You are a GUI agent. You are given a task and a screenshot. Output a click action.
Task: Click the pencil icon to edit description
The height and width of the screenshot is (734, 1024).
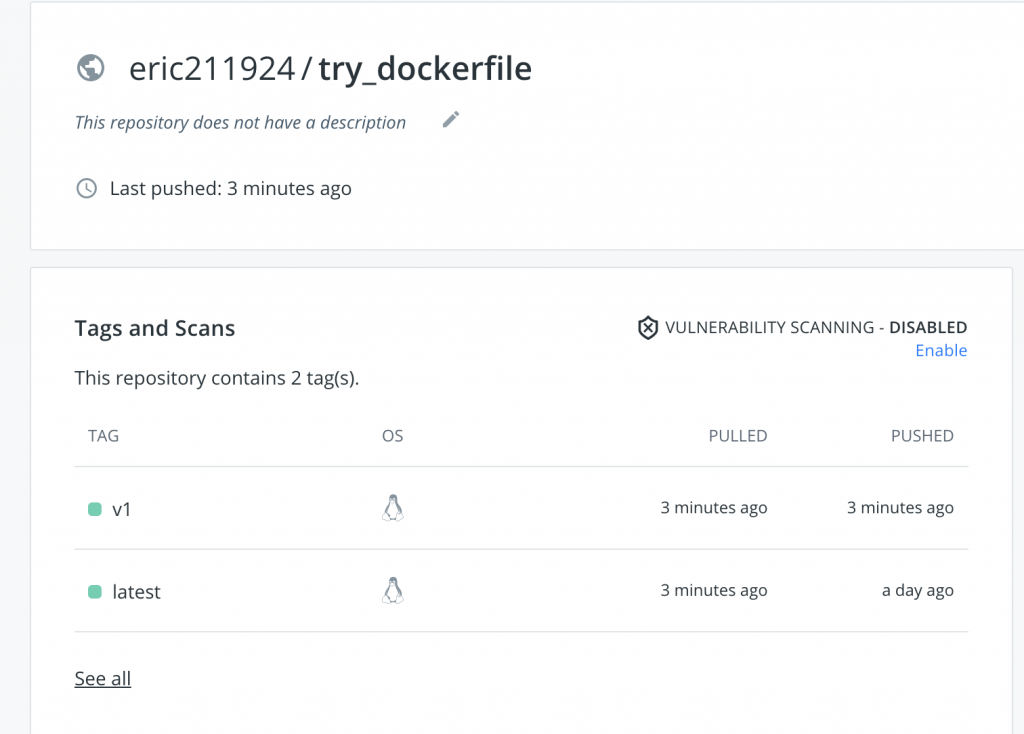tap(451, 120)
